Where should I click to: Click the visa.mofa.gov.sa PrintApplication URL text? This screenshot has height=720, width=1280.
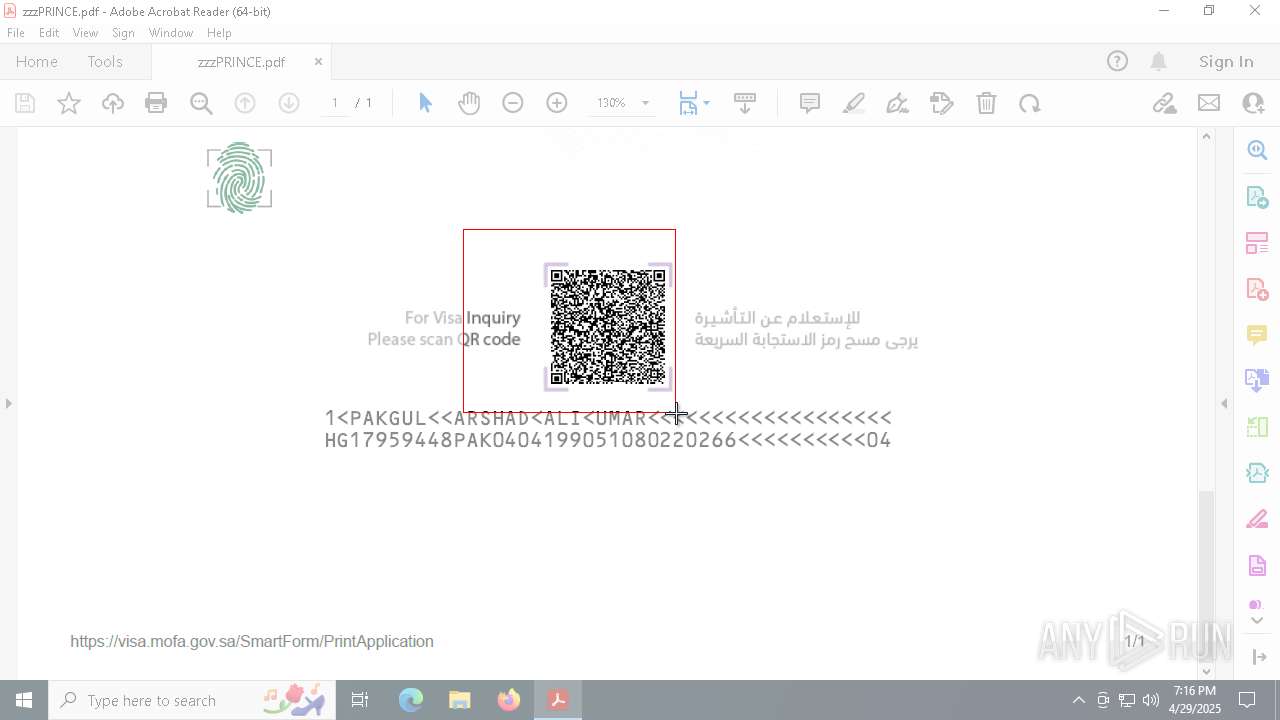coord(252,641)
